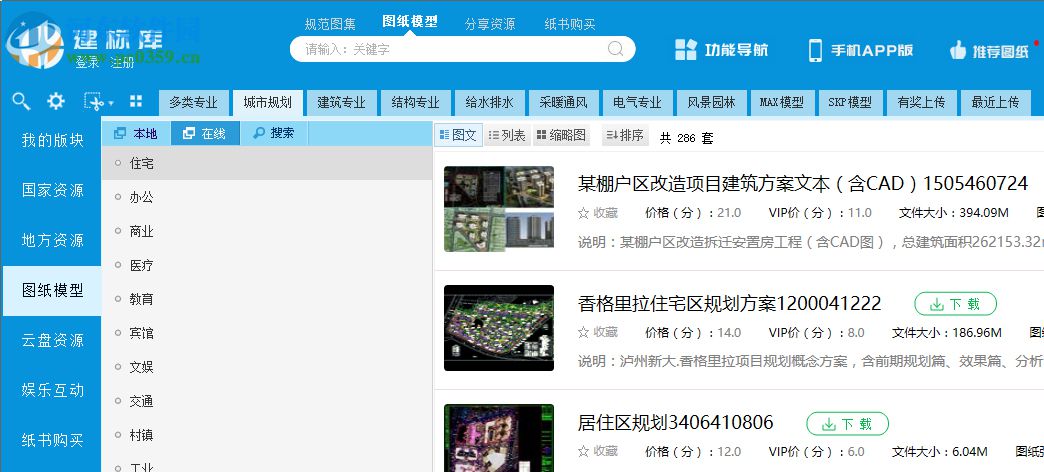Select the 风景园林 category tab
Viewport: 1044px width, 472px height.
click(x=711, y=103)
